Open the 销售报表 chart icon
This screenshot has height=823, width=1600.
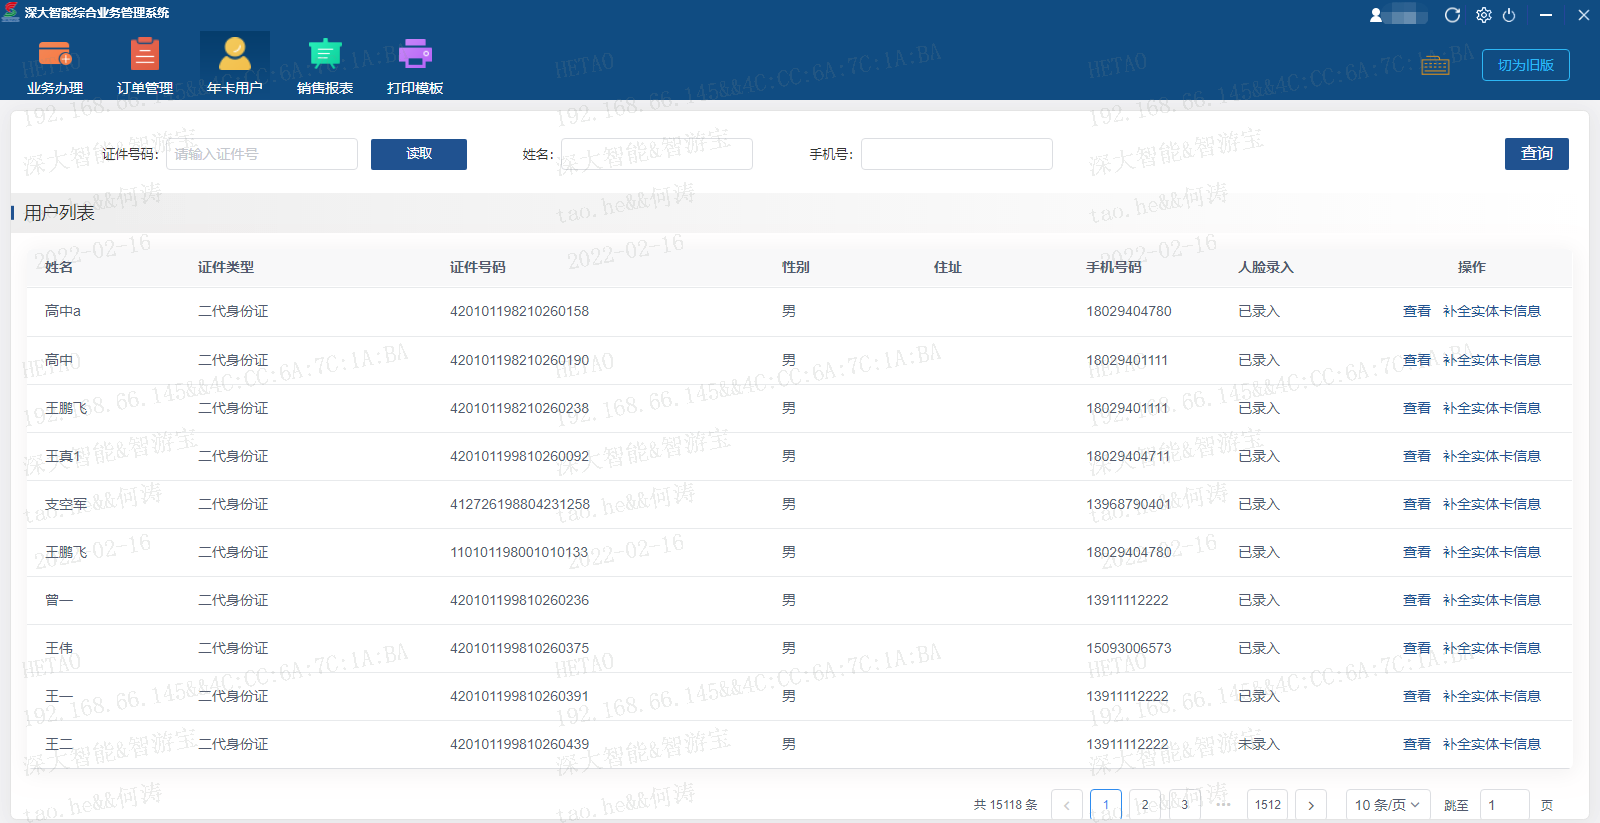point(325,54)
